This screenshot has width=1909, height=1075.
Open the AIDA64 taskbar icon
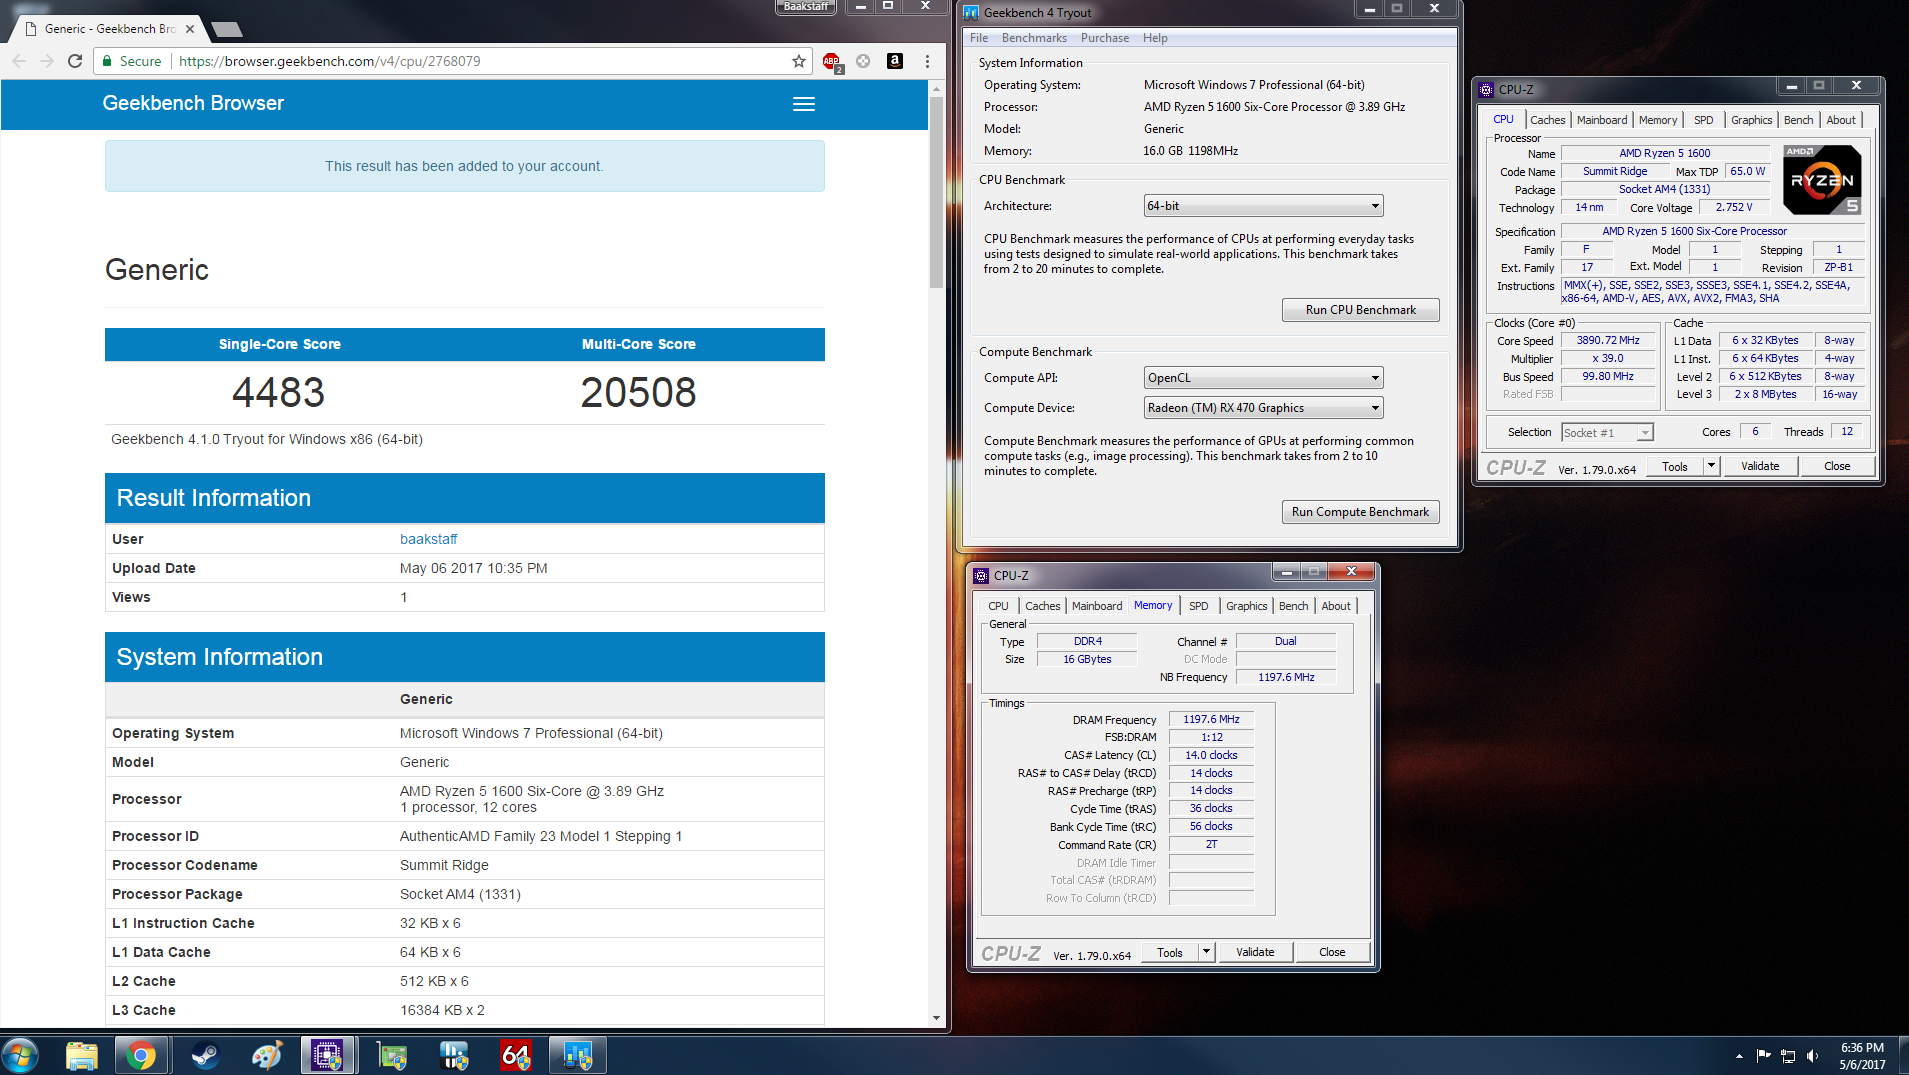pos(516,1055)
